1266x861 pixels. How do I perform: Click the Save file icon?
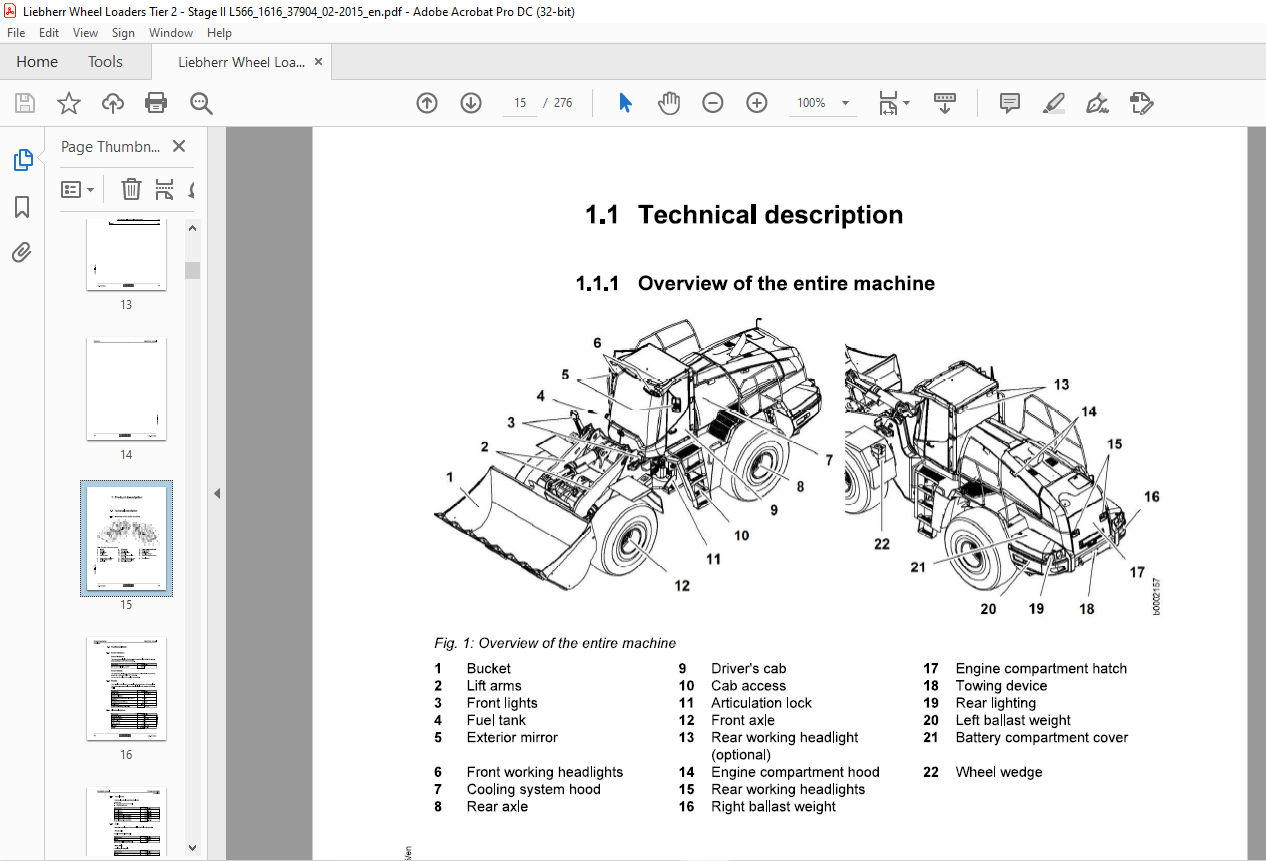(25, 103)
